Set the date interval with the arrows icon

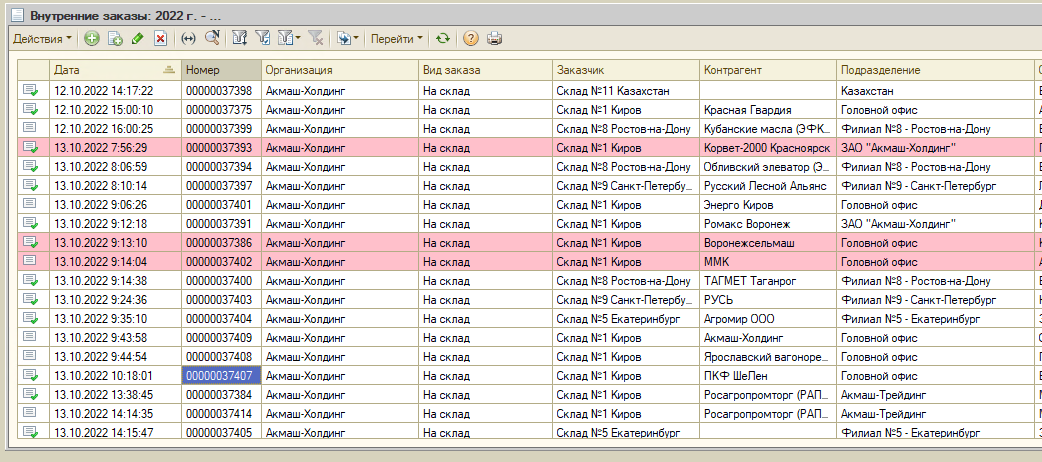189,39
